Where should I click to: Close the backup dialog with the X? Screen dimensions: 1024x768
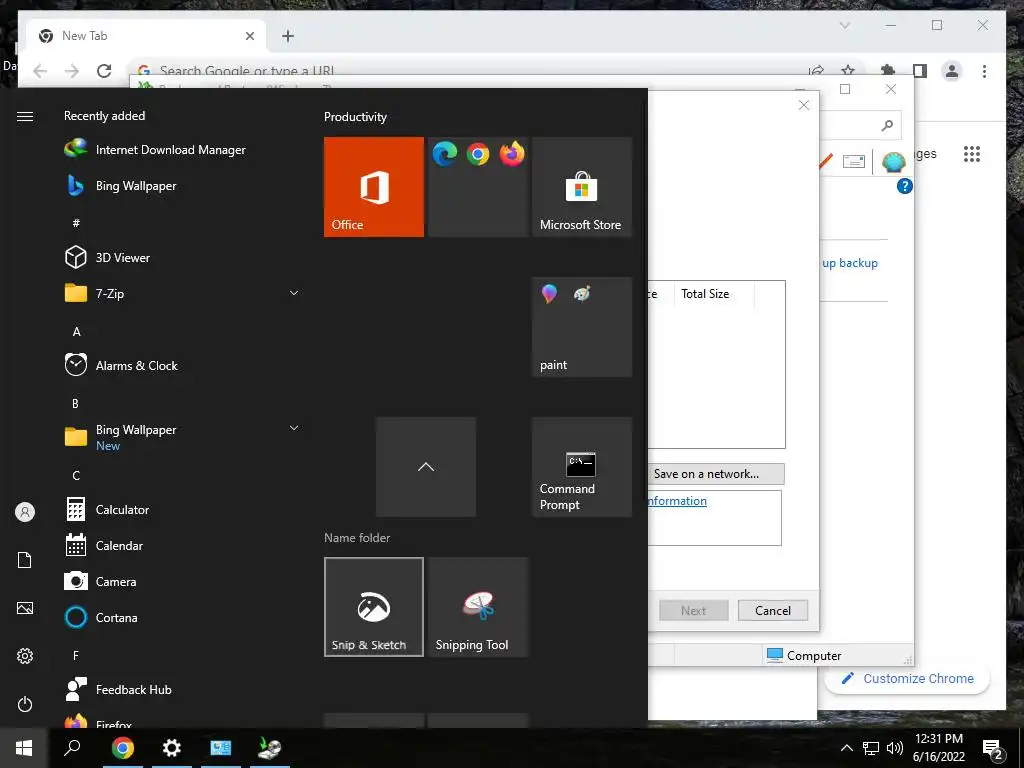click(804, 105)
